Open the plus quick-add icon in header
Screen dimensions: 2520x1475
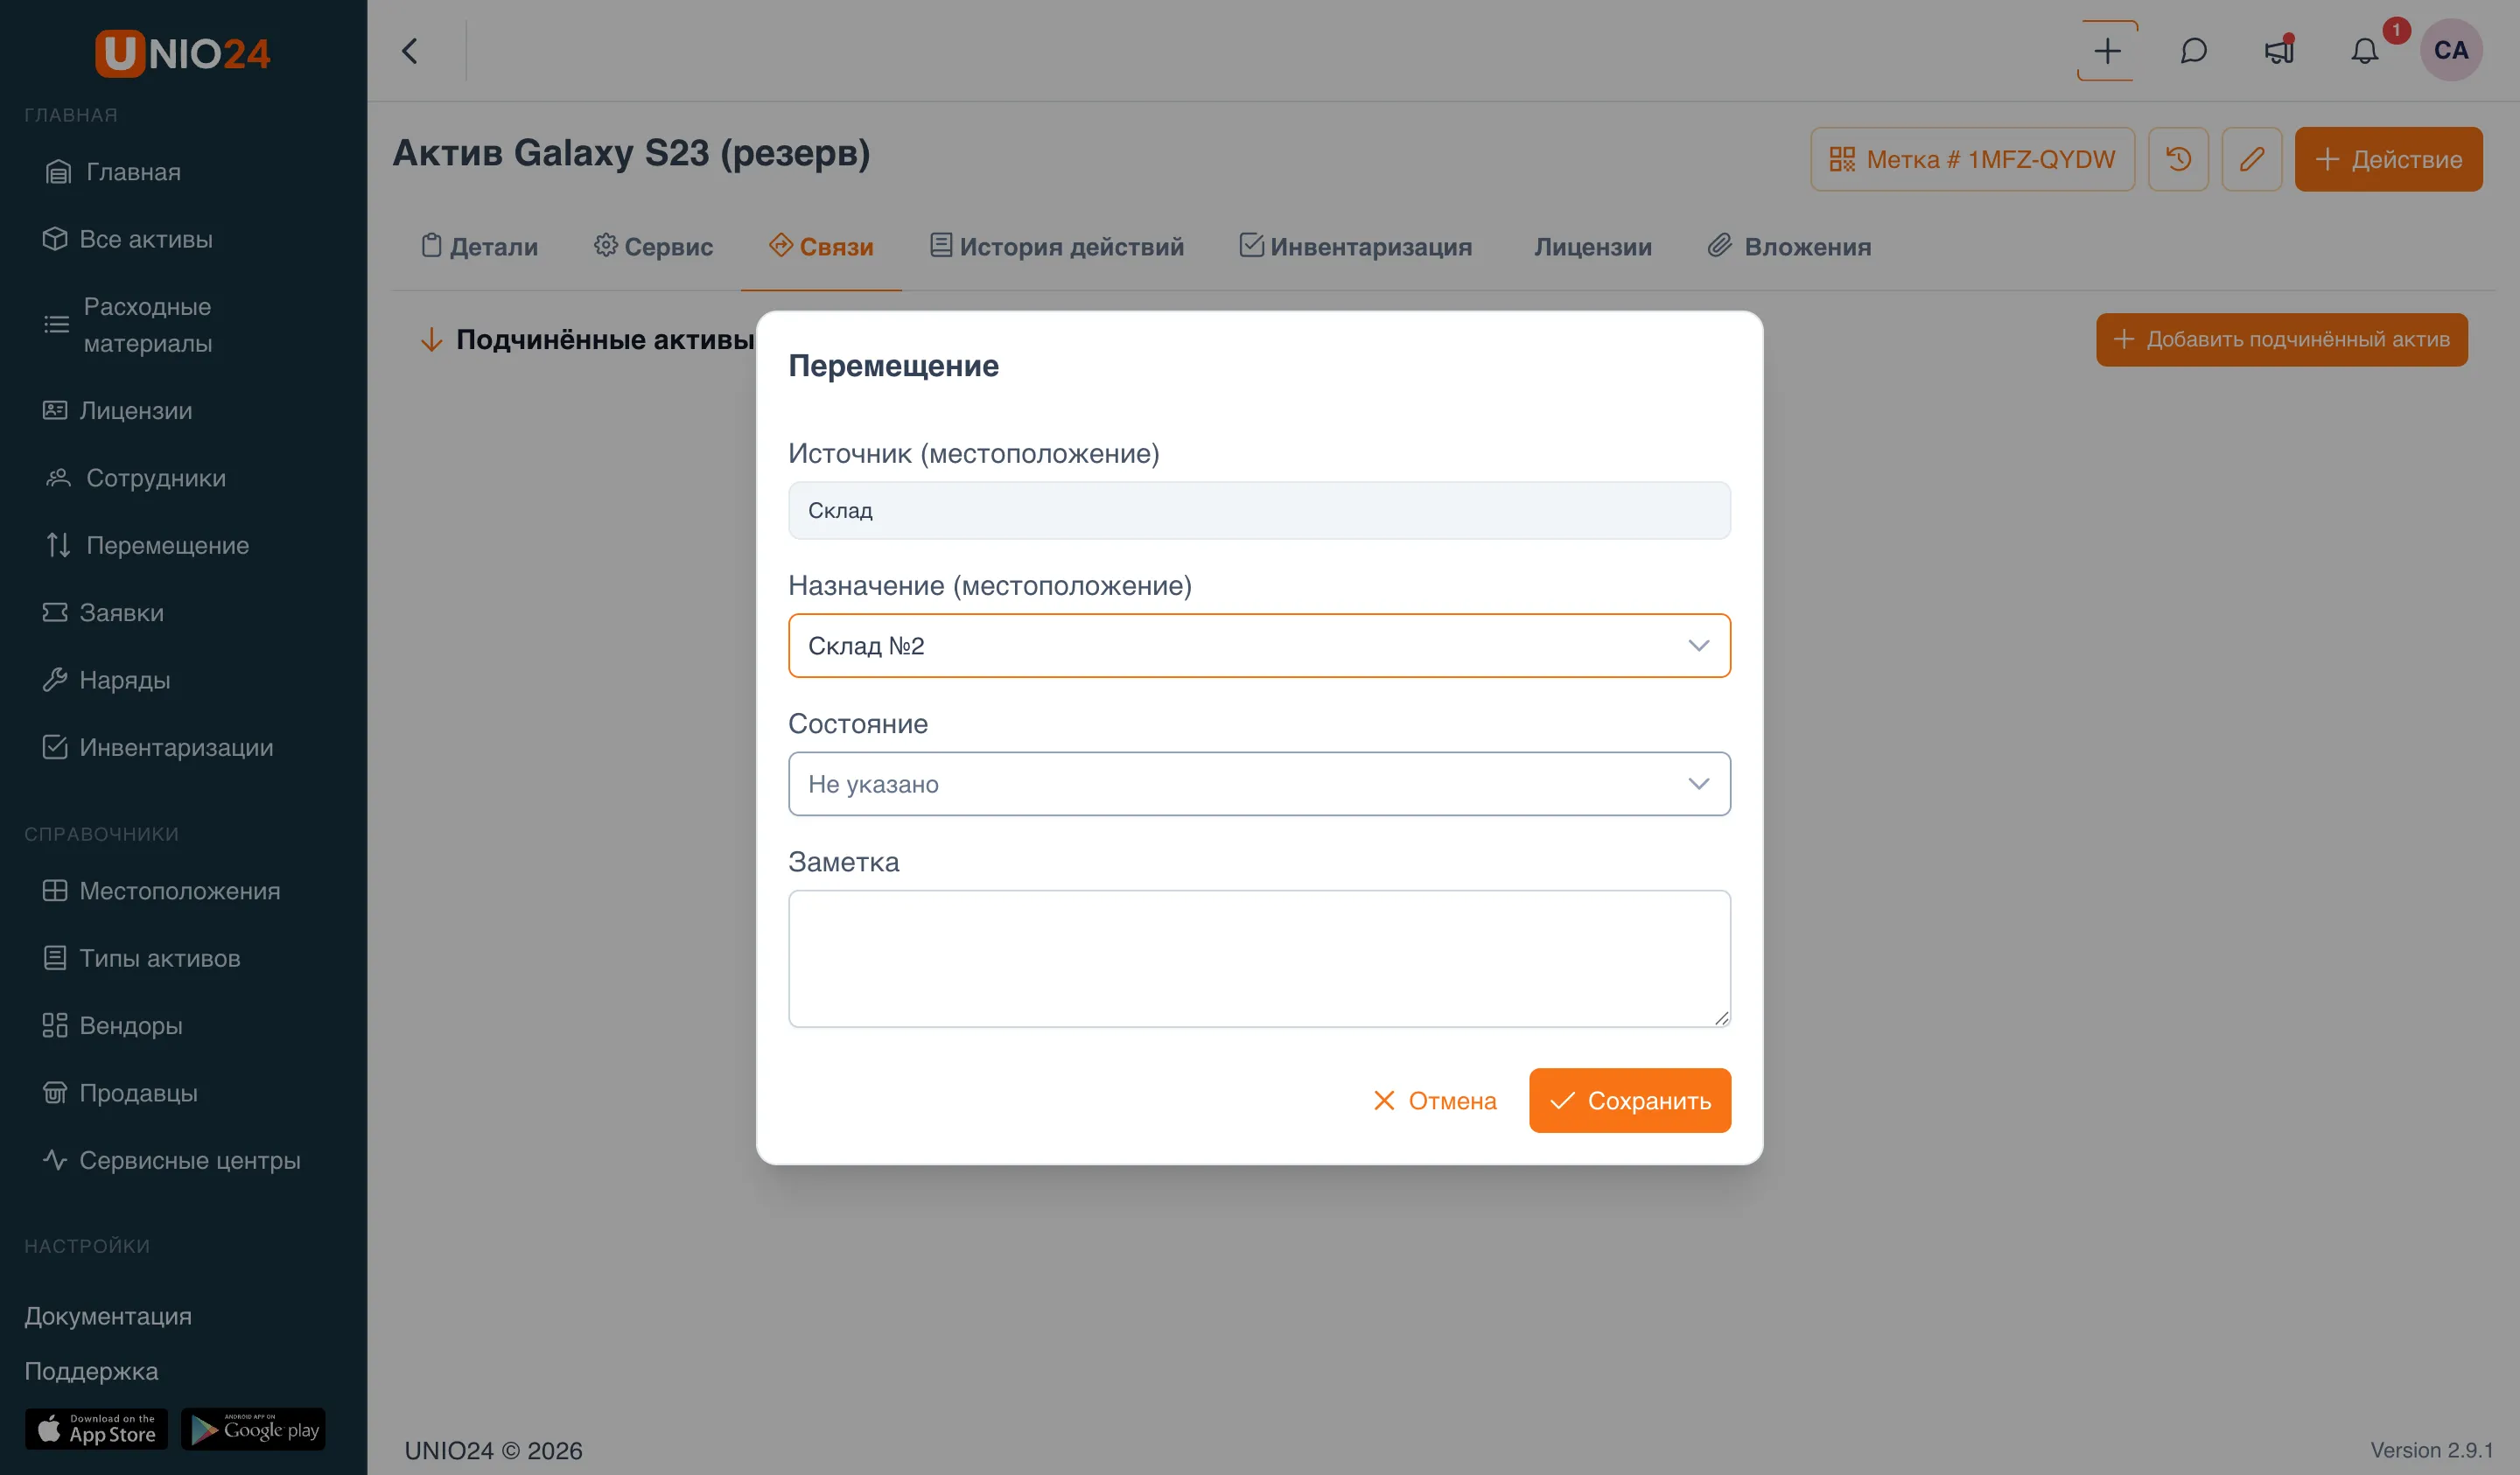tap(2107, 51)
